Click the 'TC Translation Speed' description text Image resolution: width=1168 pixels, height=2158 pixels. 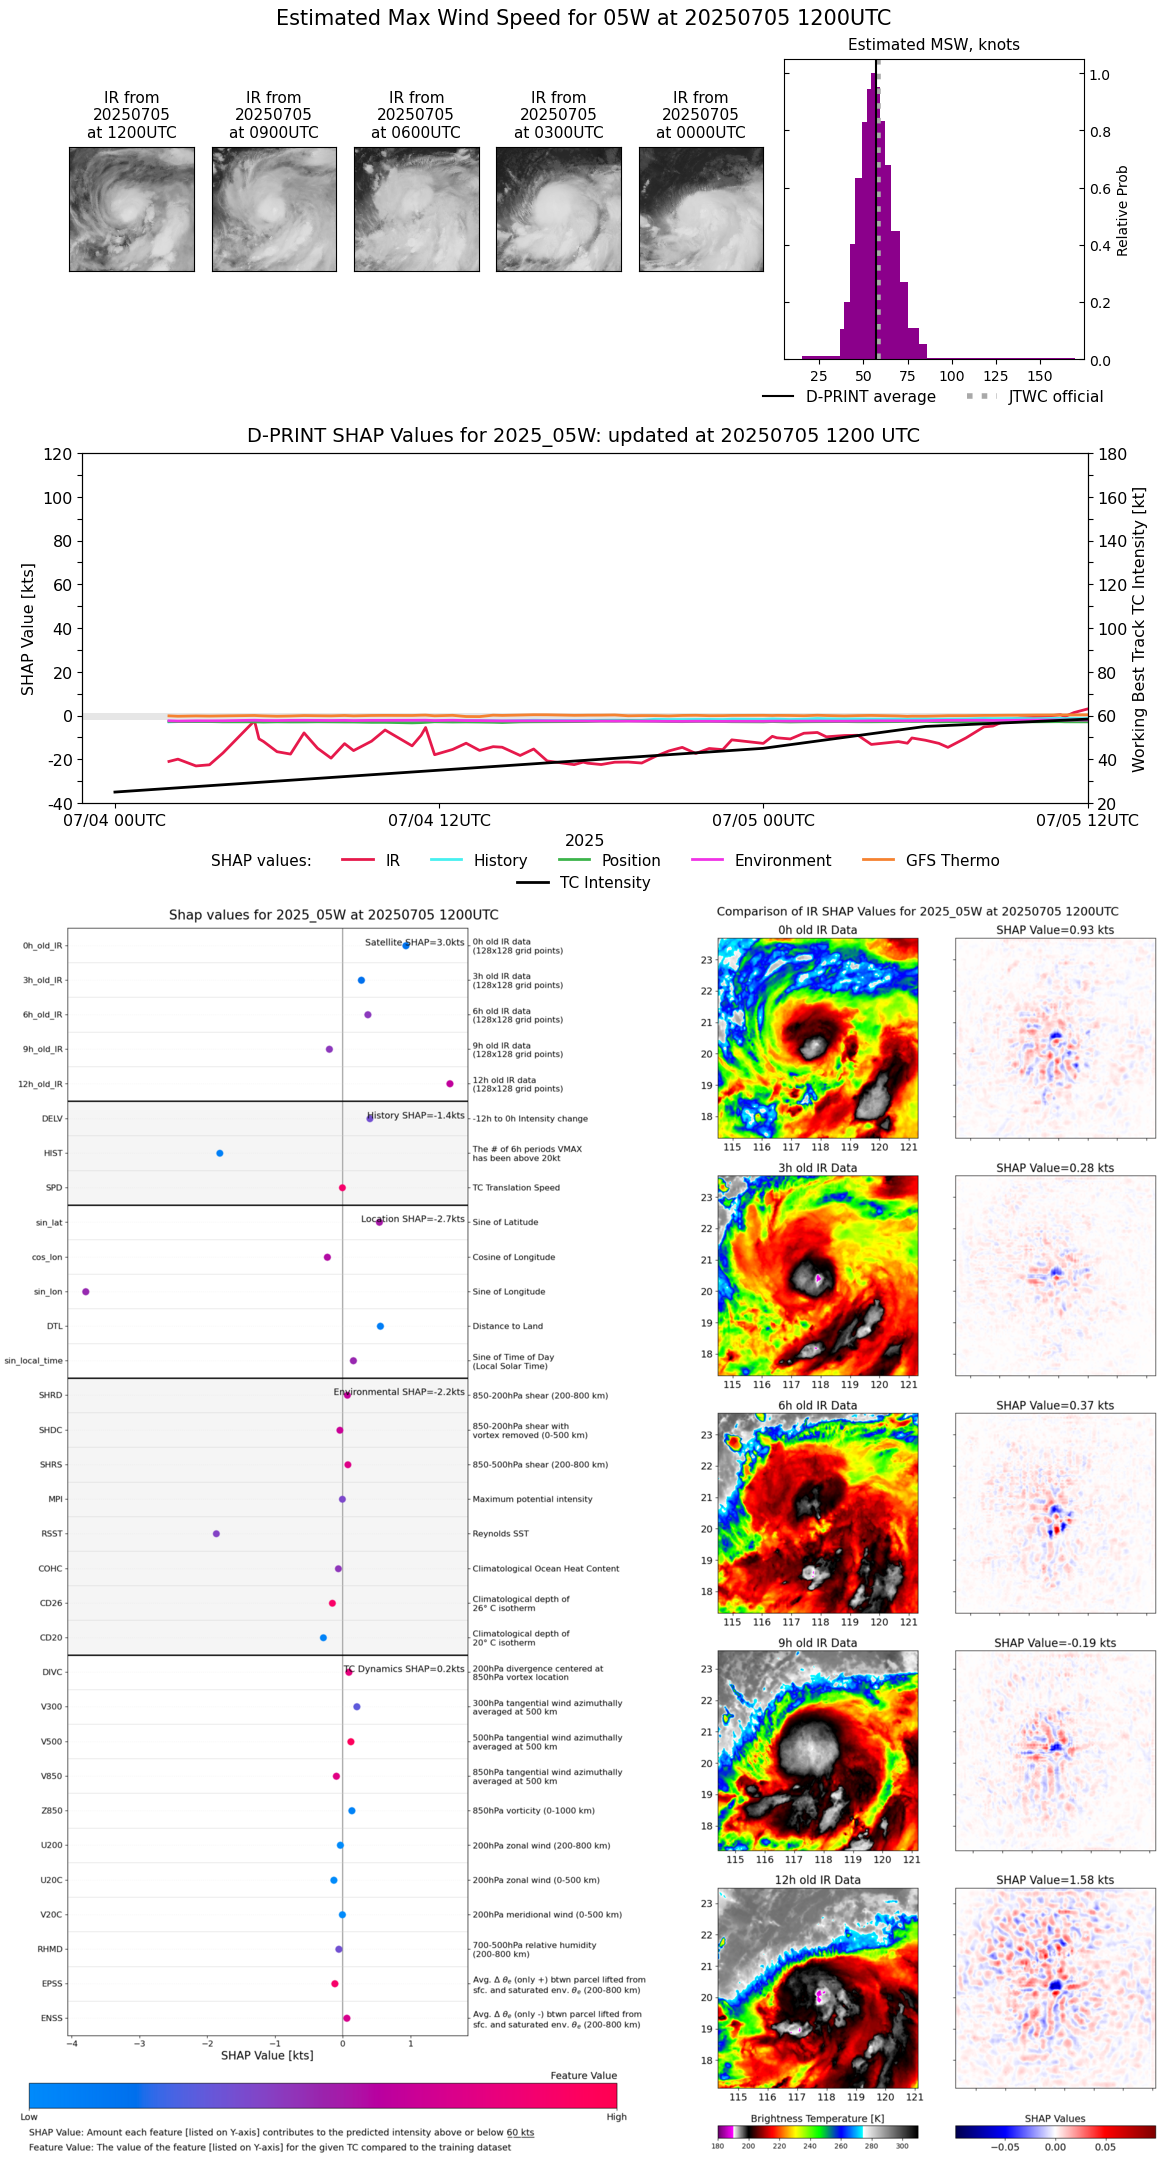point(516,1188)
